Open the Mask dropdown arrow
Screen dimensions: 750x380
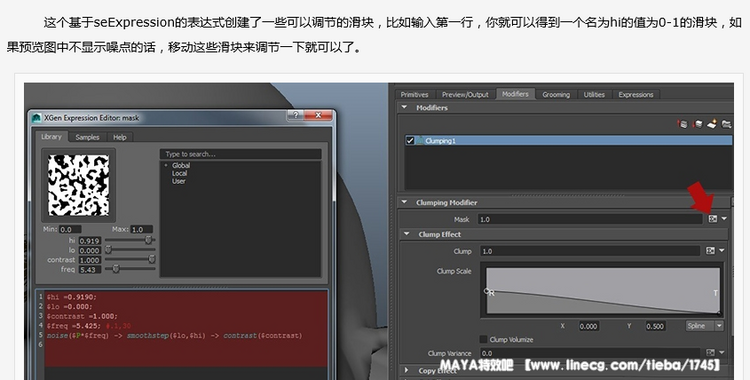tap(724, 219)
